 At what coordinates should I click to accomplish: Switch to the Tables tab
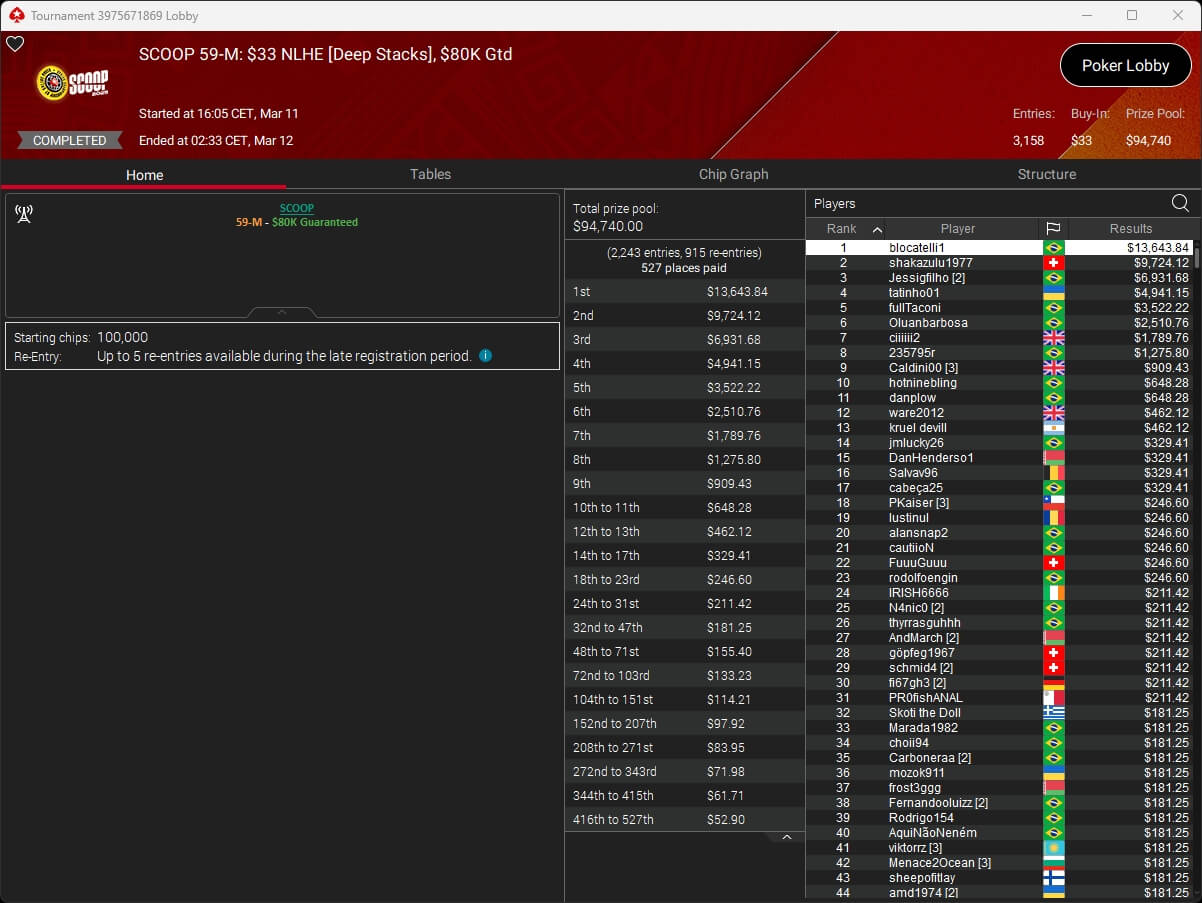430,174
